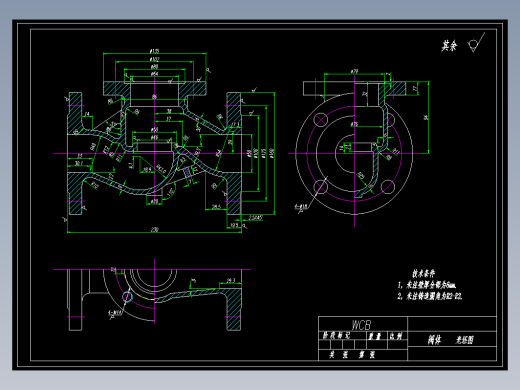Click the 其余 label at top right
The height and width of the screenshot is (390, 520).
pos(449,46)
